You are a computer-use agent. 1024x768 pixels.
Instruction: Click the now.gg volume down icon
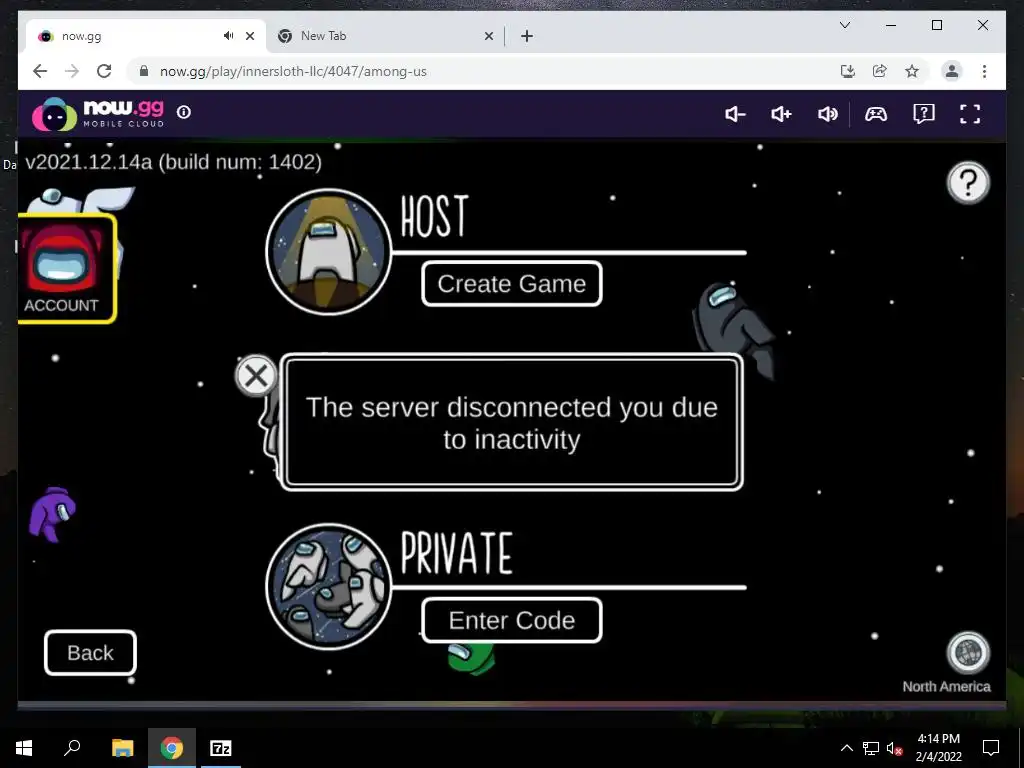(x=735, y=114)
